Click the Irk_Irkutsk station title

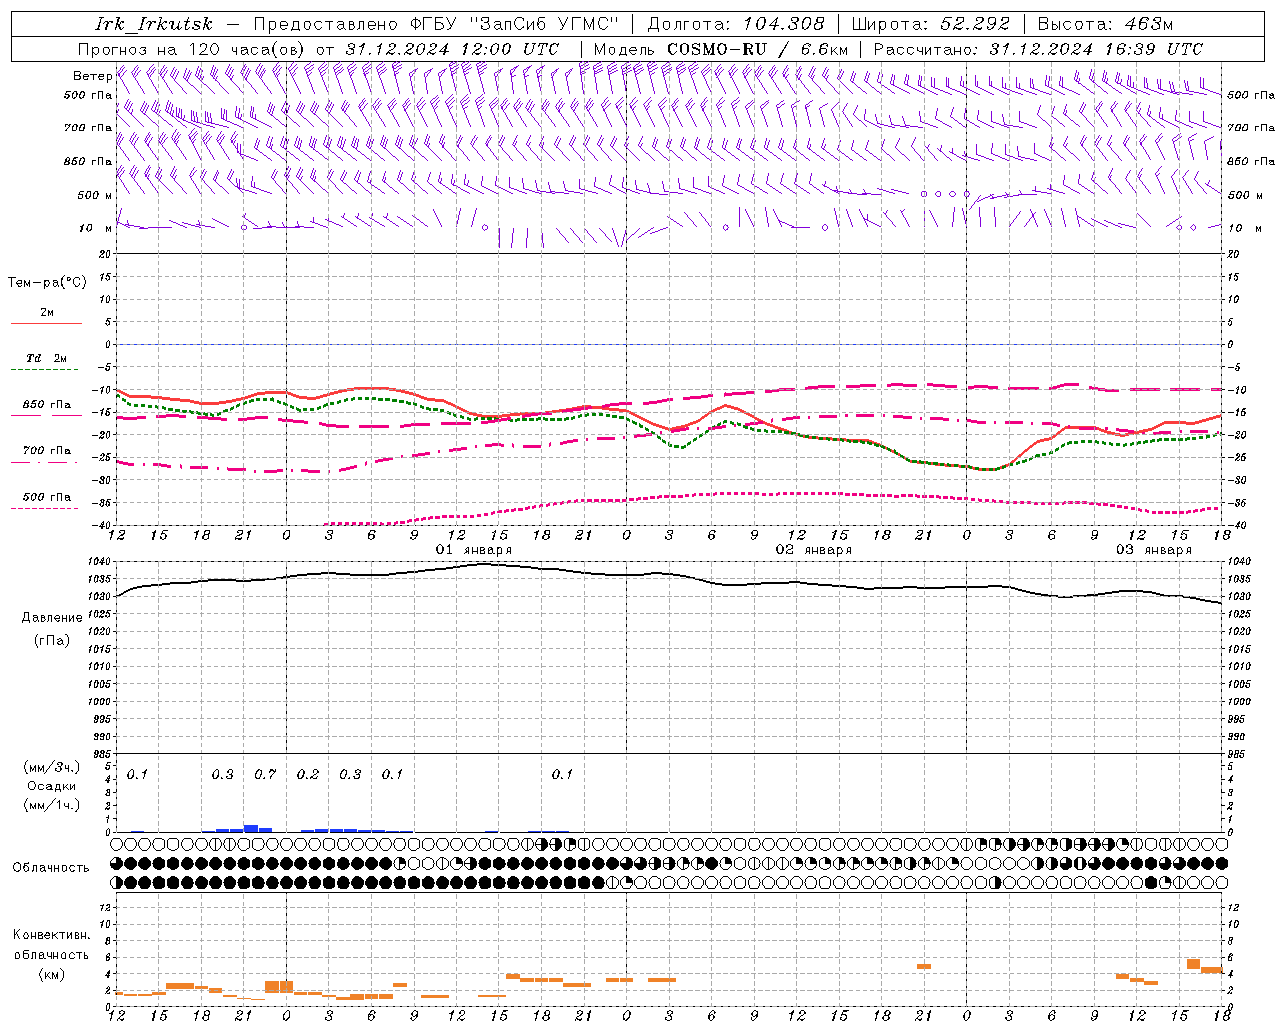point(154,24)
